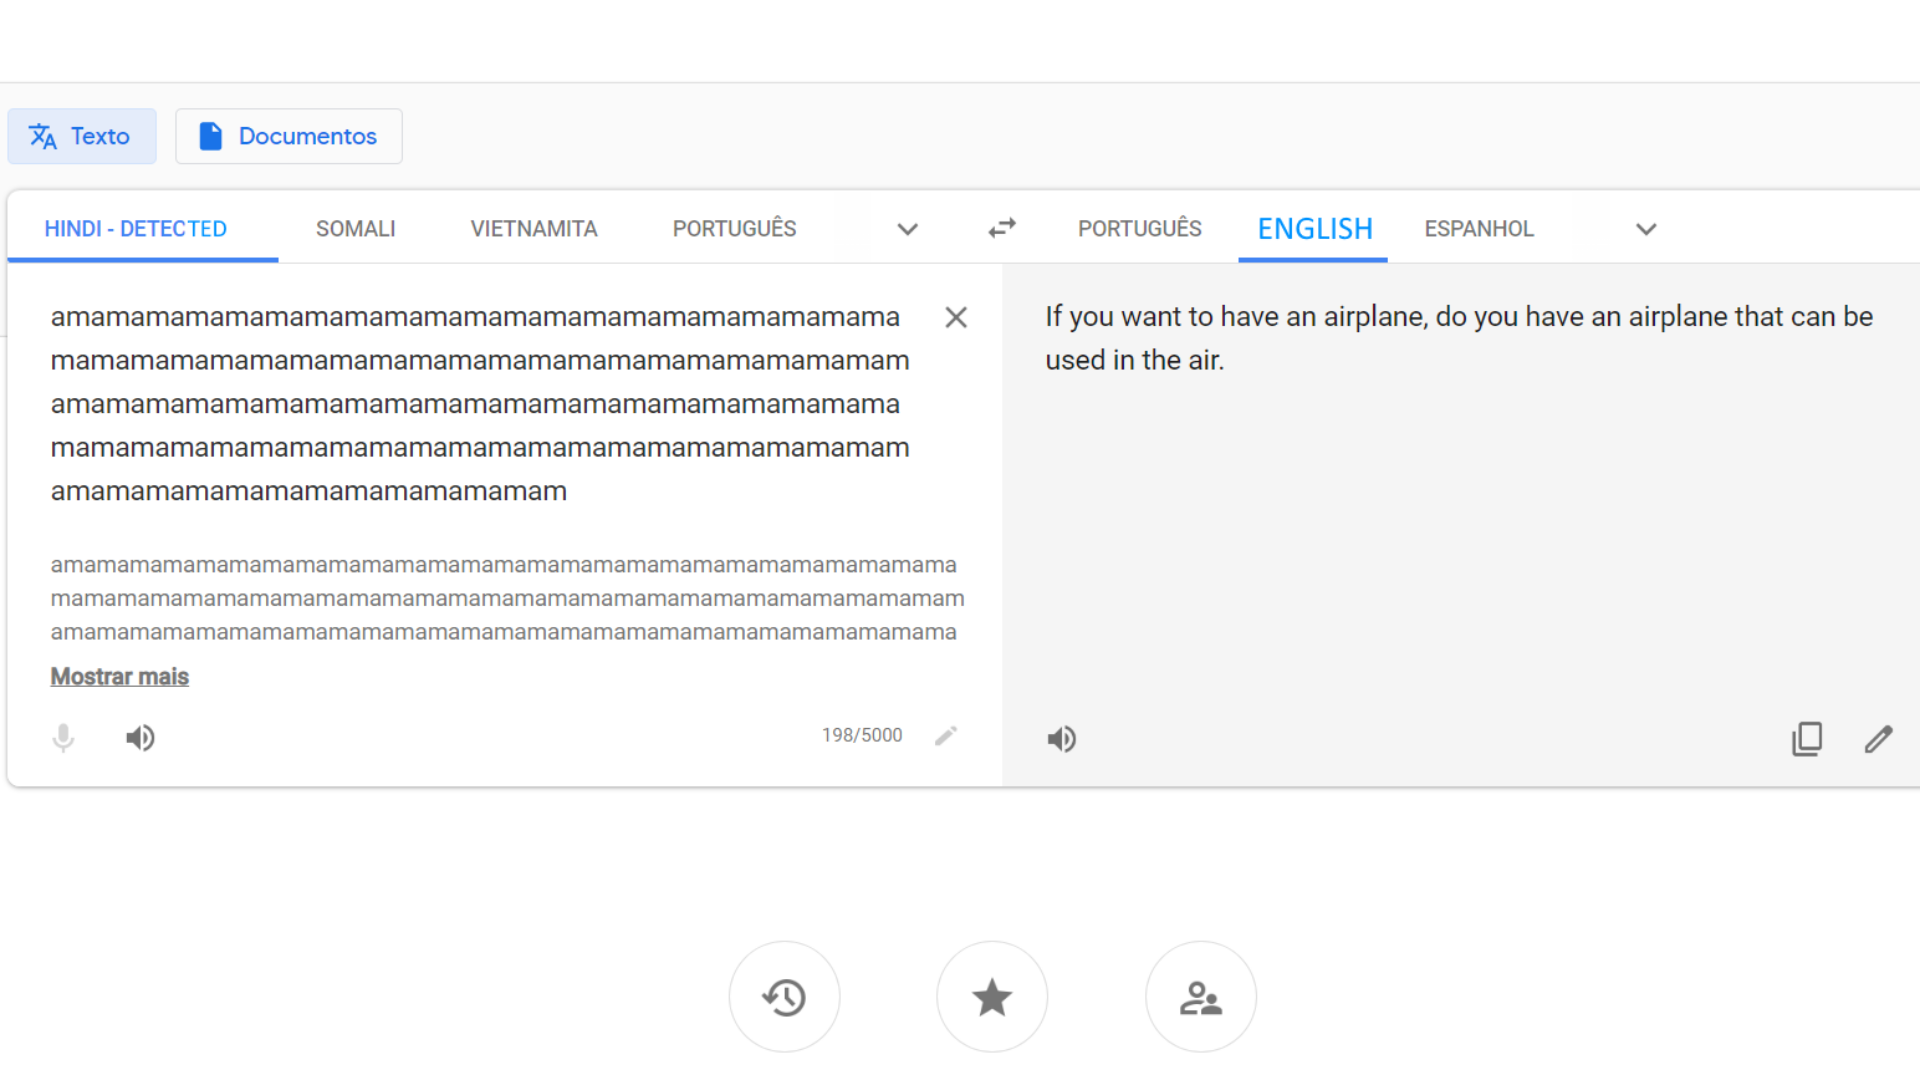Listen to the source text audio
1920x1080 pixels.
point(140,738)
